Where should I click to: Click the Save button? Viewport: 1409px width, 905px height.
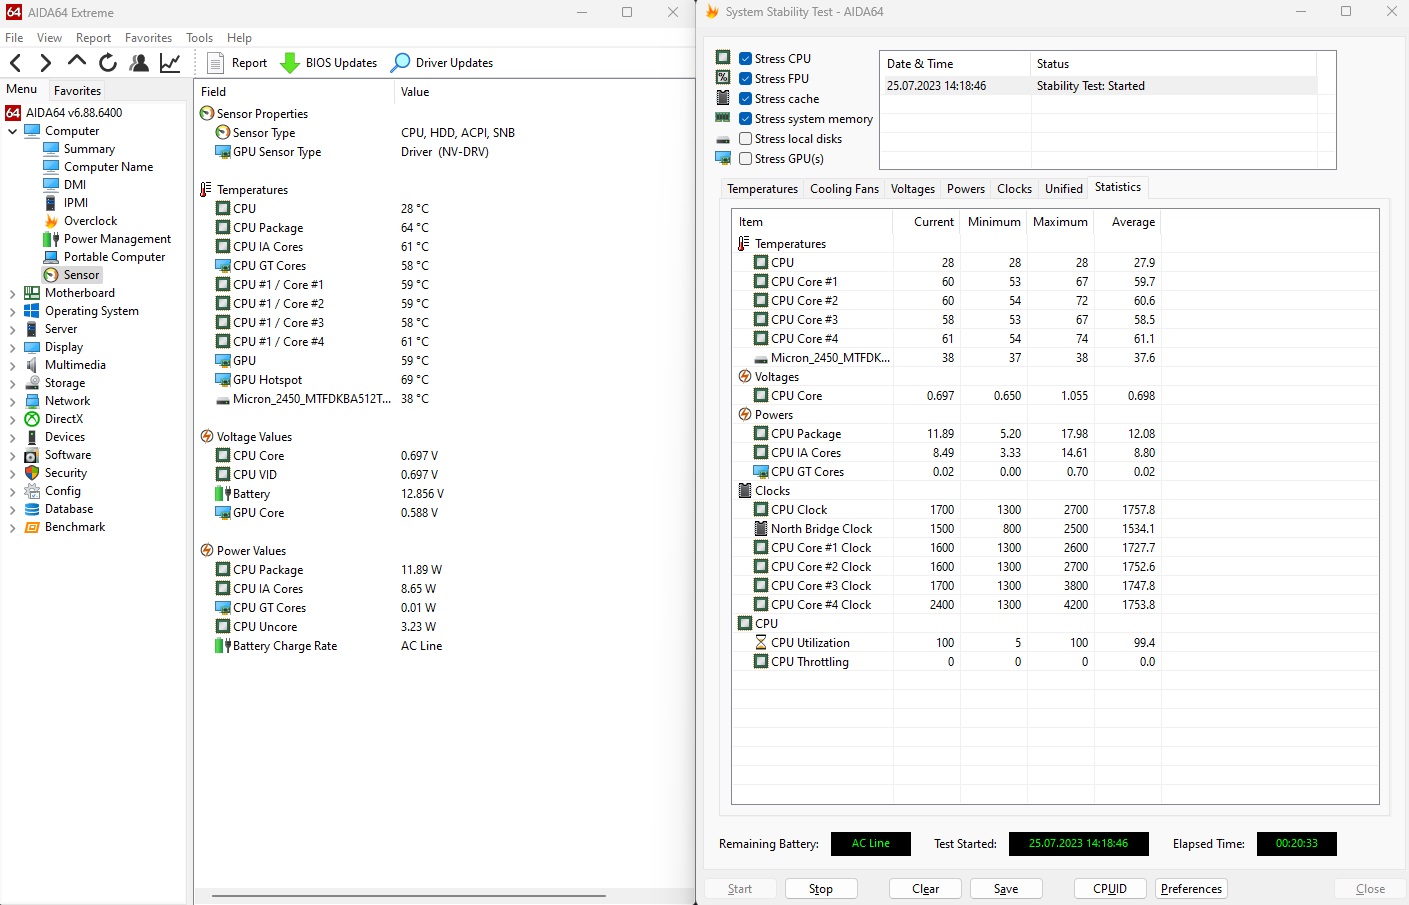pos(1006,889)
